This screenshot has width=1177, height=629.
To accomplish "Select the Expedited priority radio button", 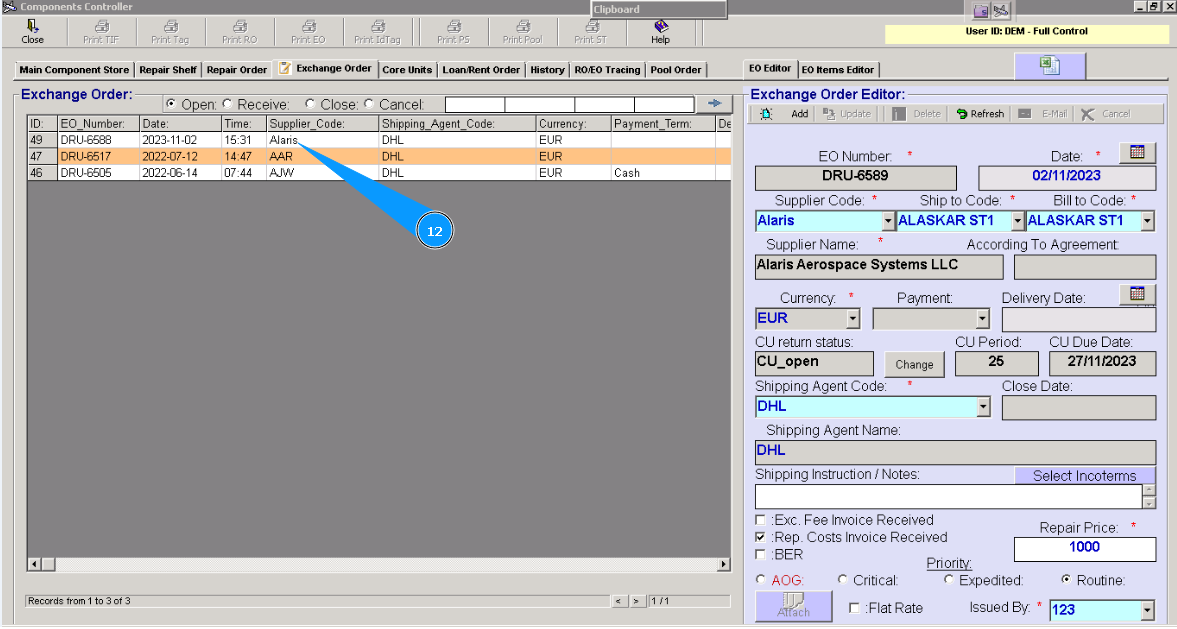I will pyautogui.click(x=949, y=579).
